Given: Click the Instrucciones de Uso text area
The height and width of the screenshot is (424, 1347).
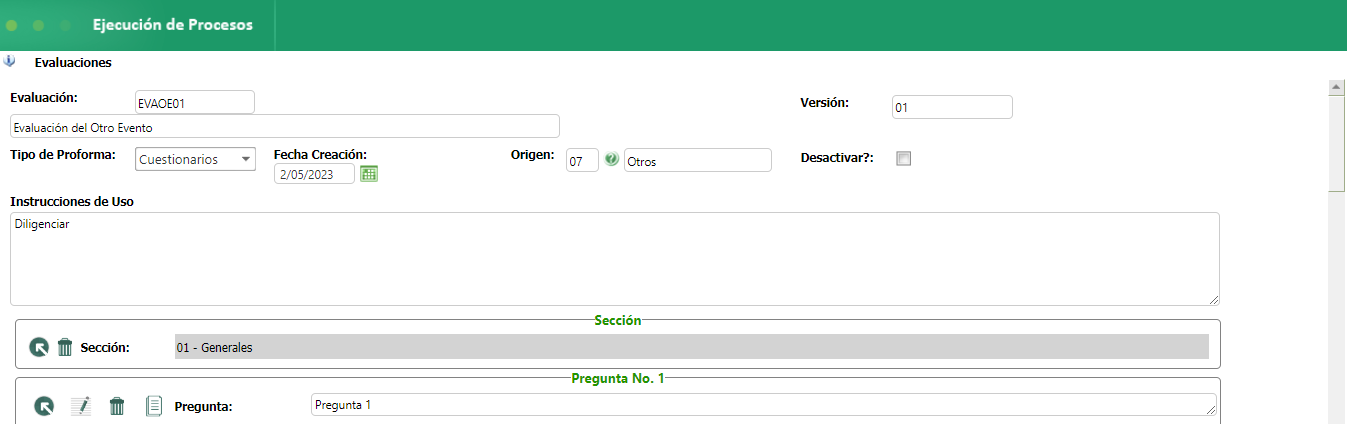Looking at the screenshot, I should click(x=614, y=258).
